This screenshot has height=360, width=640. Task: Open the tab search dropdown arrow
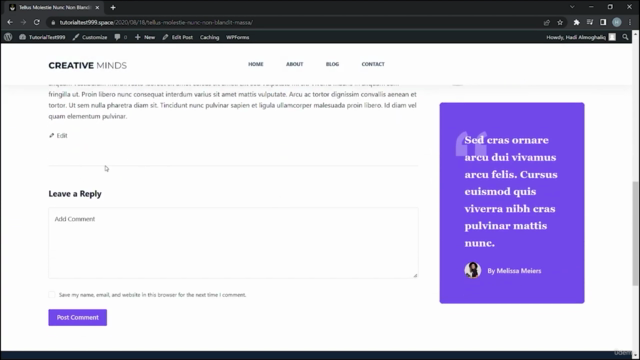pyautogui.click(x=572, y=7)
